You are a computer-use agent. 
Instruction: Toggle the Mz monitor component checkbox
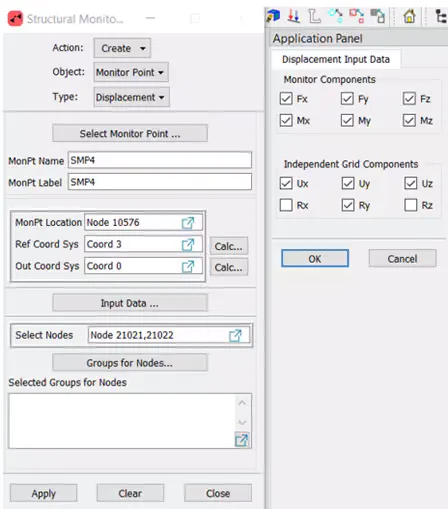tap(409, 120)
